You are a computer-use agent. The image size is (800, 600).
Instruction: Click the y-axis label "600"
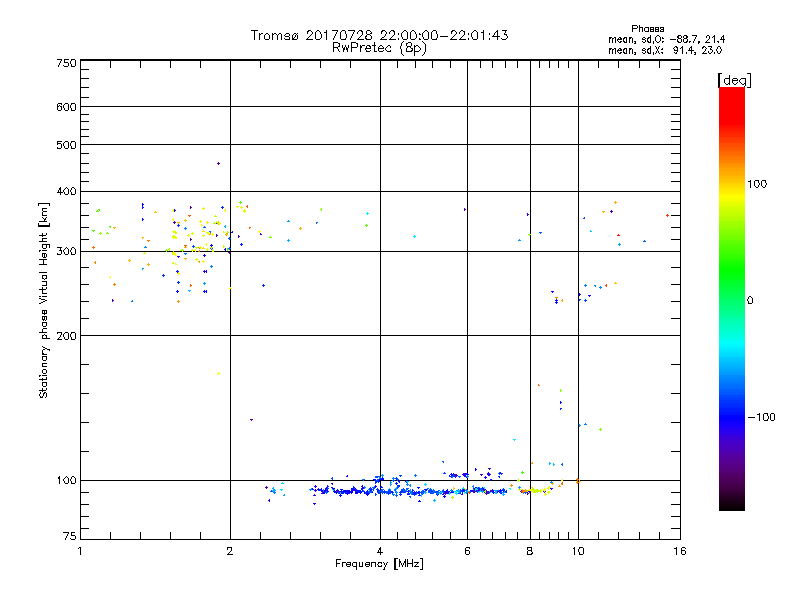[x=66, y=107]
